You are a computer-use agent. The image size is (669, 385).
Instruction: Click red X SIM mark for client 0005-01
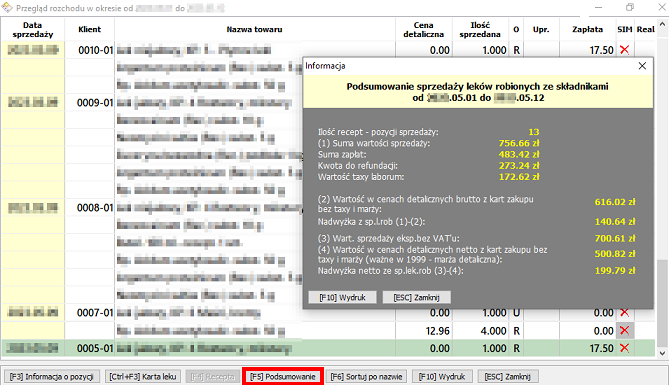click(x=625, y=348)
